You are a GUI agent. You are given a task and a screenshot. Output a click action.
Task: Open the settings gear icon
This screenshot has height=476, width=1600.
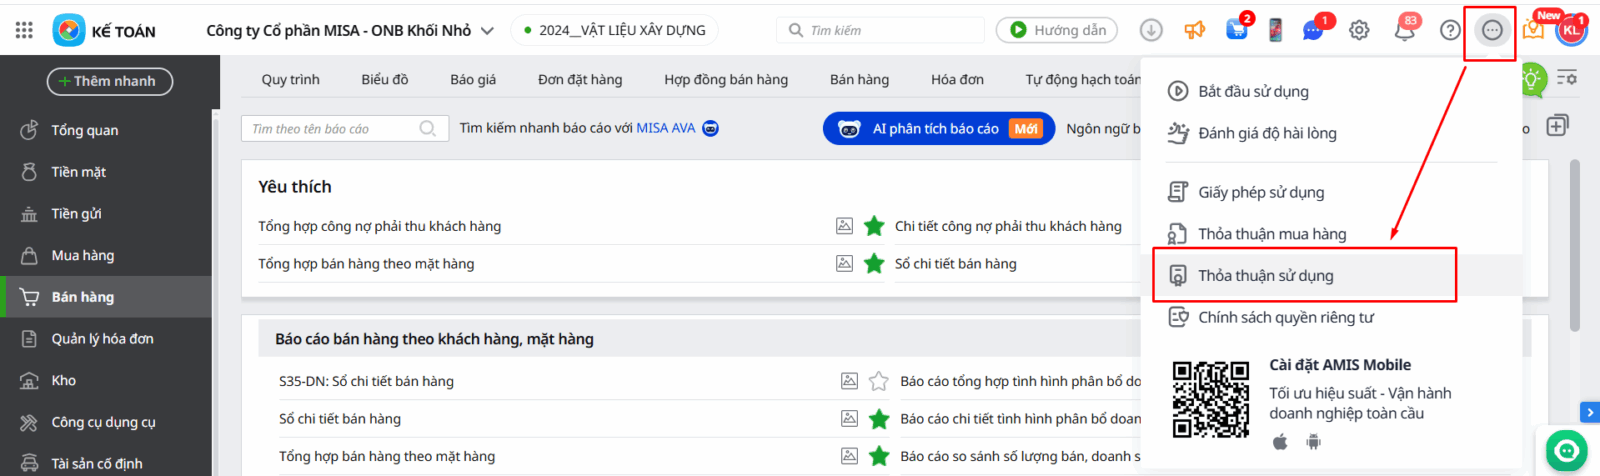pos(1359,30)
